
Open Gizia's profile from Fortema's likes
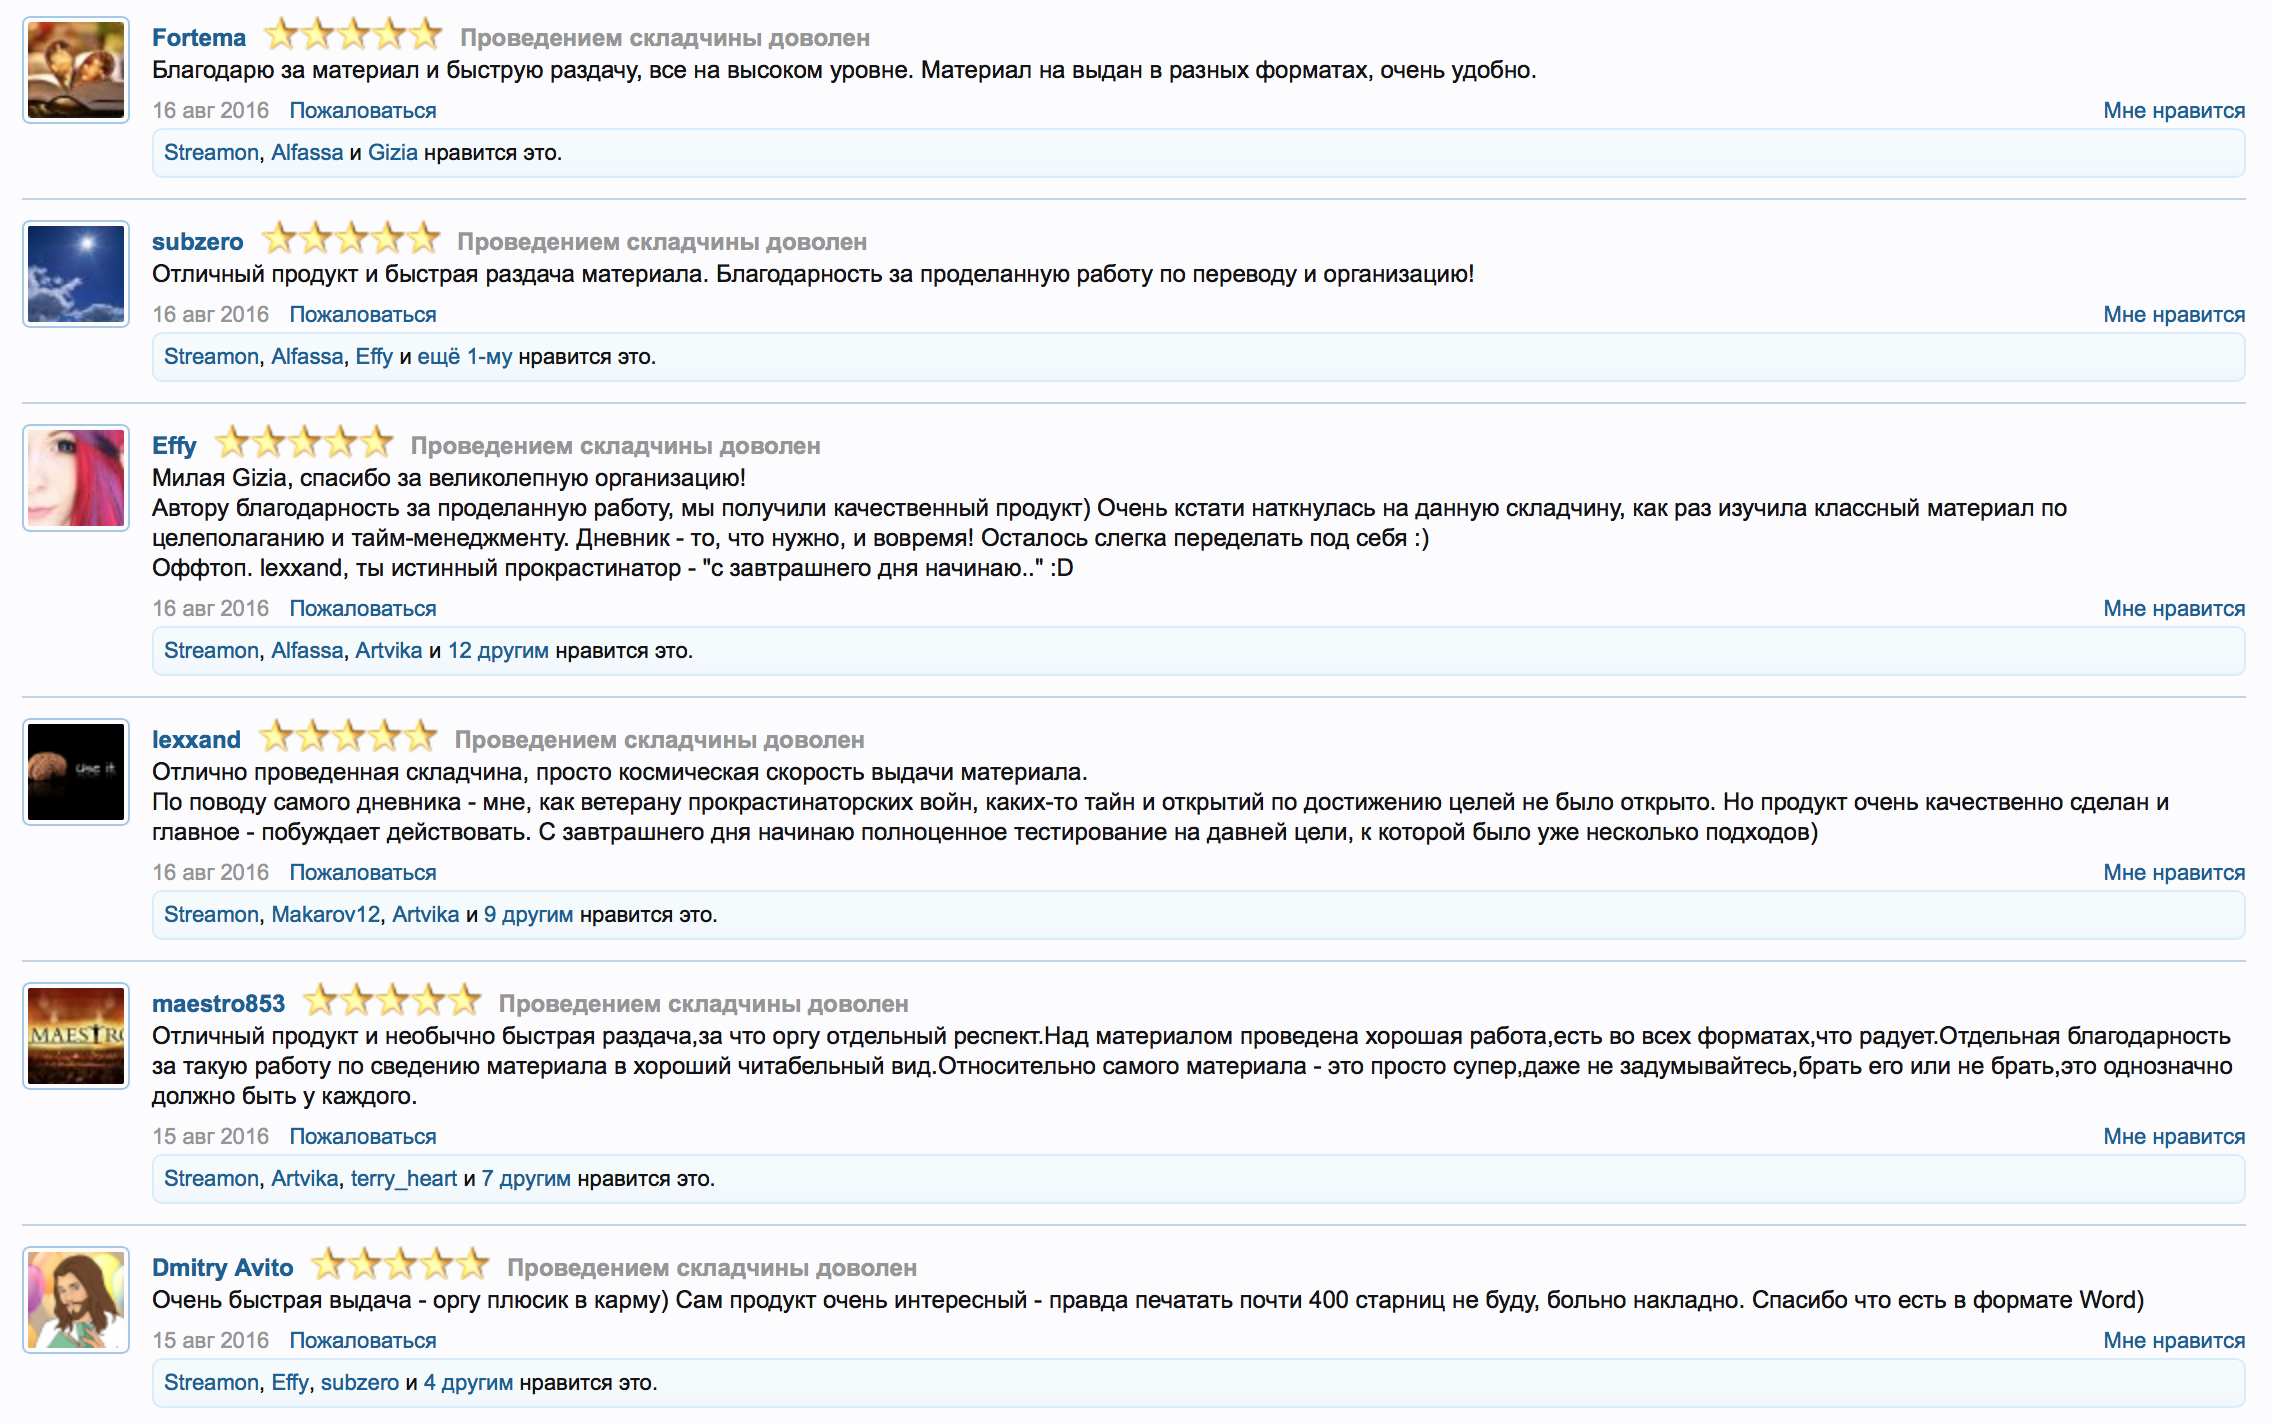(392, 152)
